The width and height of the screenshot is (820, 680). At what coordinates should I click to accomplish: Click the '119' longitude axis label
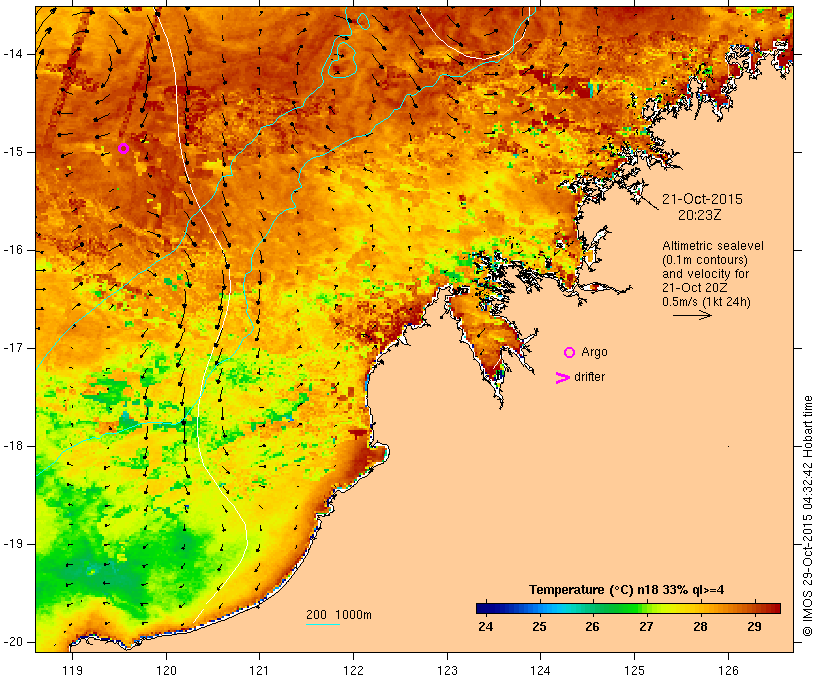pos(72,670)
